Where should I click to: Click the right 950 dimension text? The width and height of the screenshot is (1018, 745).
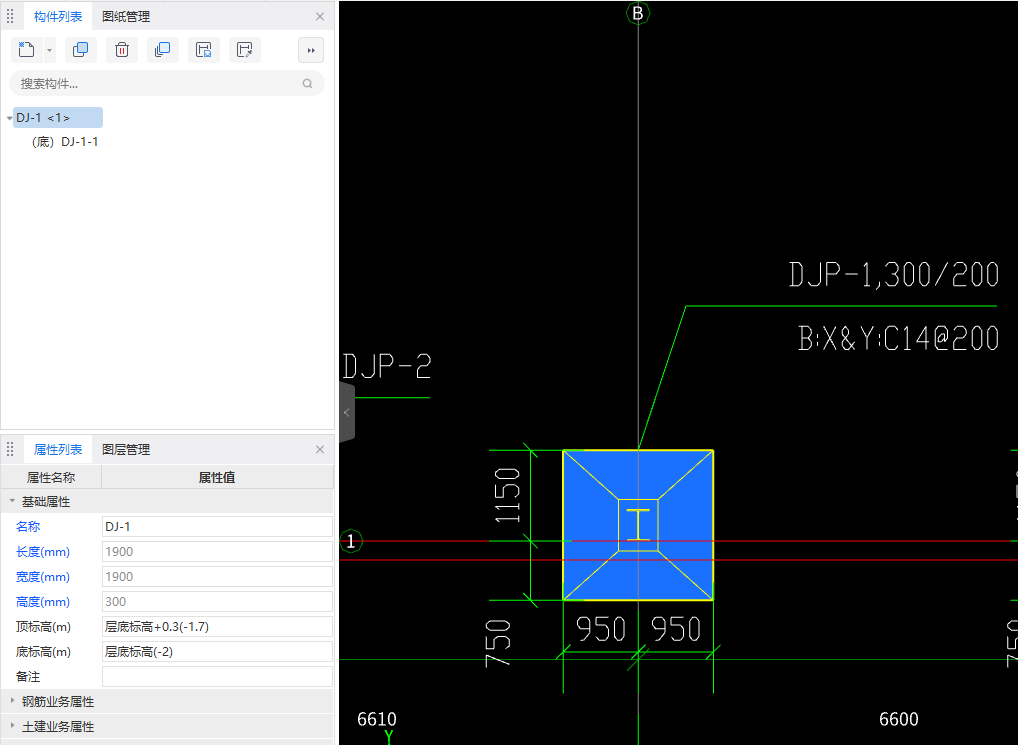pyautogui.click(x=676, y=629)
